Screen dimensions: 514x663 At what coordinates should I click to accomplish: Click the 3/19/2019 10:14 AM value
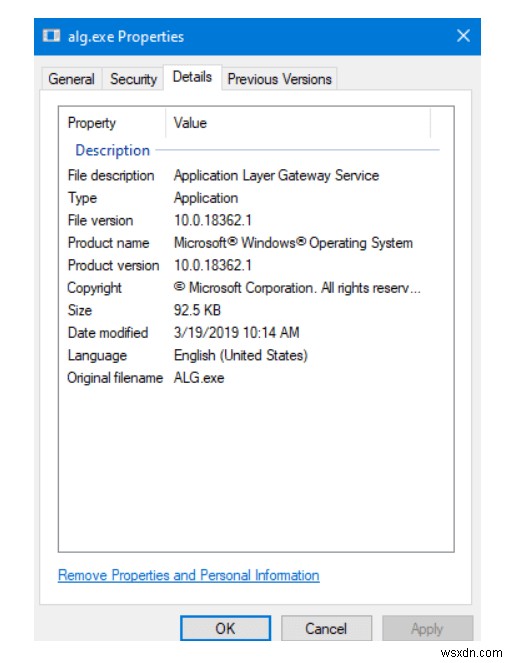click(236, 333)
